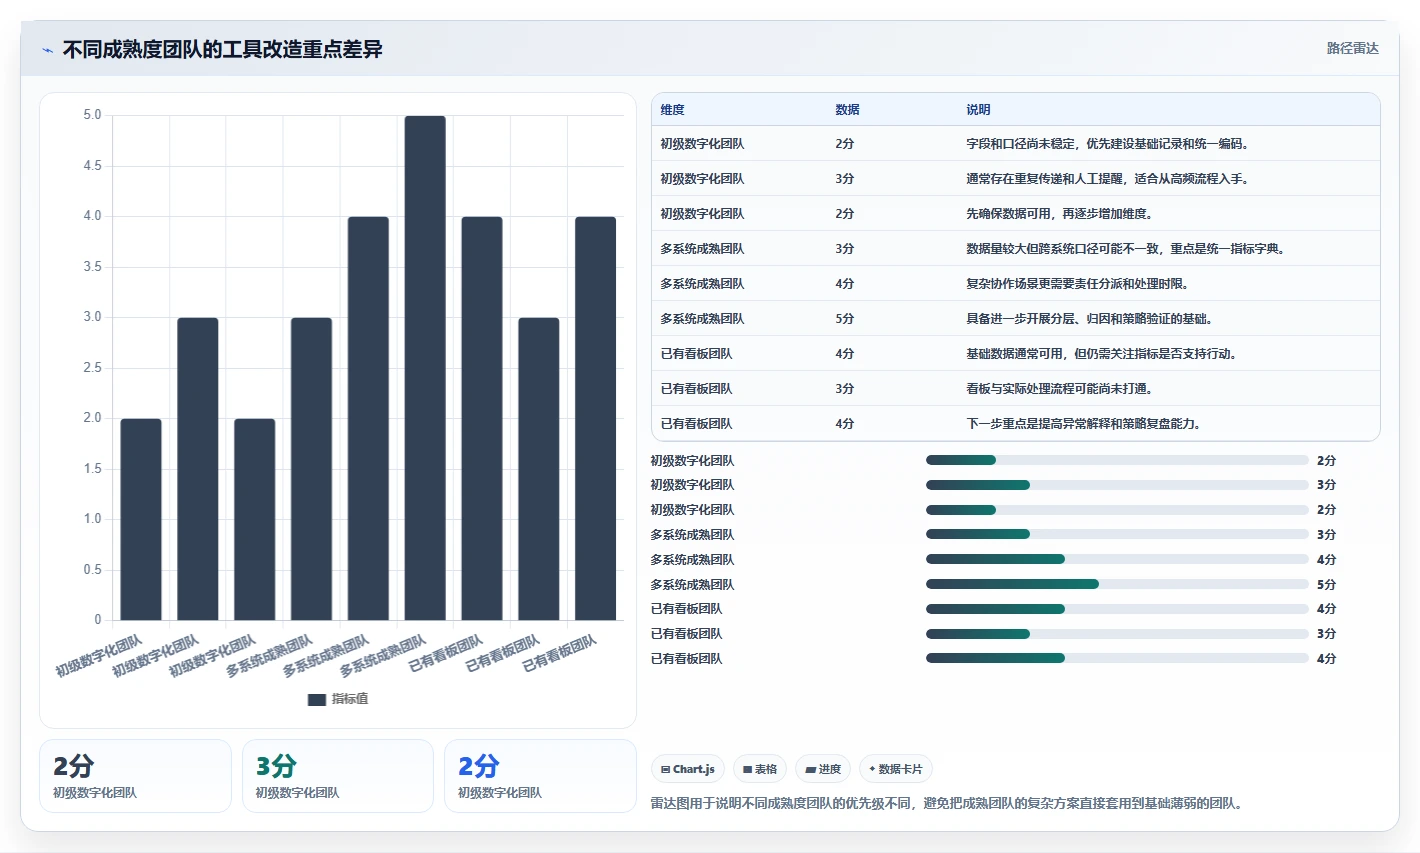Click the 2.5 tick on the y-axis
The image size is (1420, 853).
pyautogui.click(x=92, y=368)
